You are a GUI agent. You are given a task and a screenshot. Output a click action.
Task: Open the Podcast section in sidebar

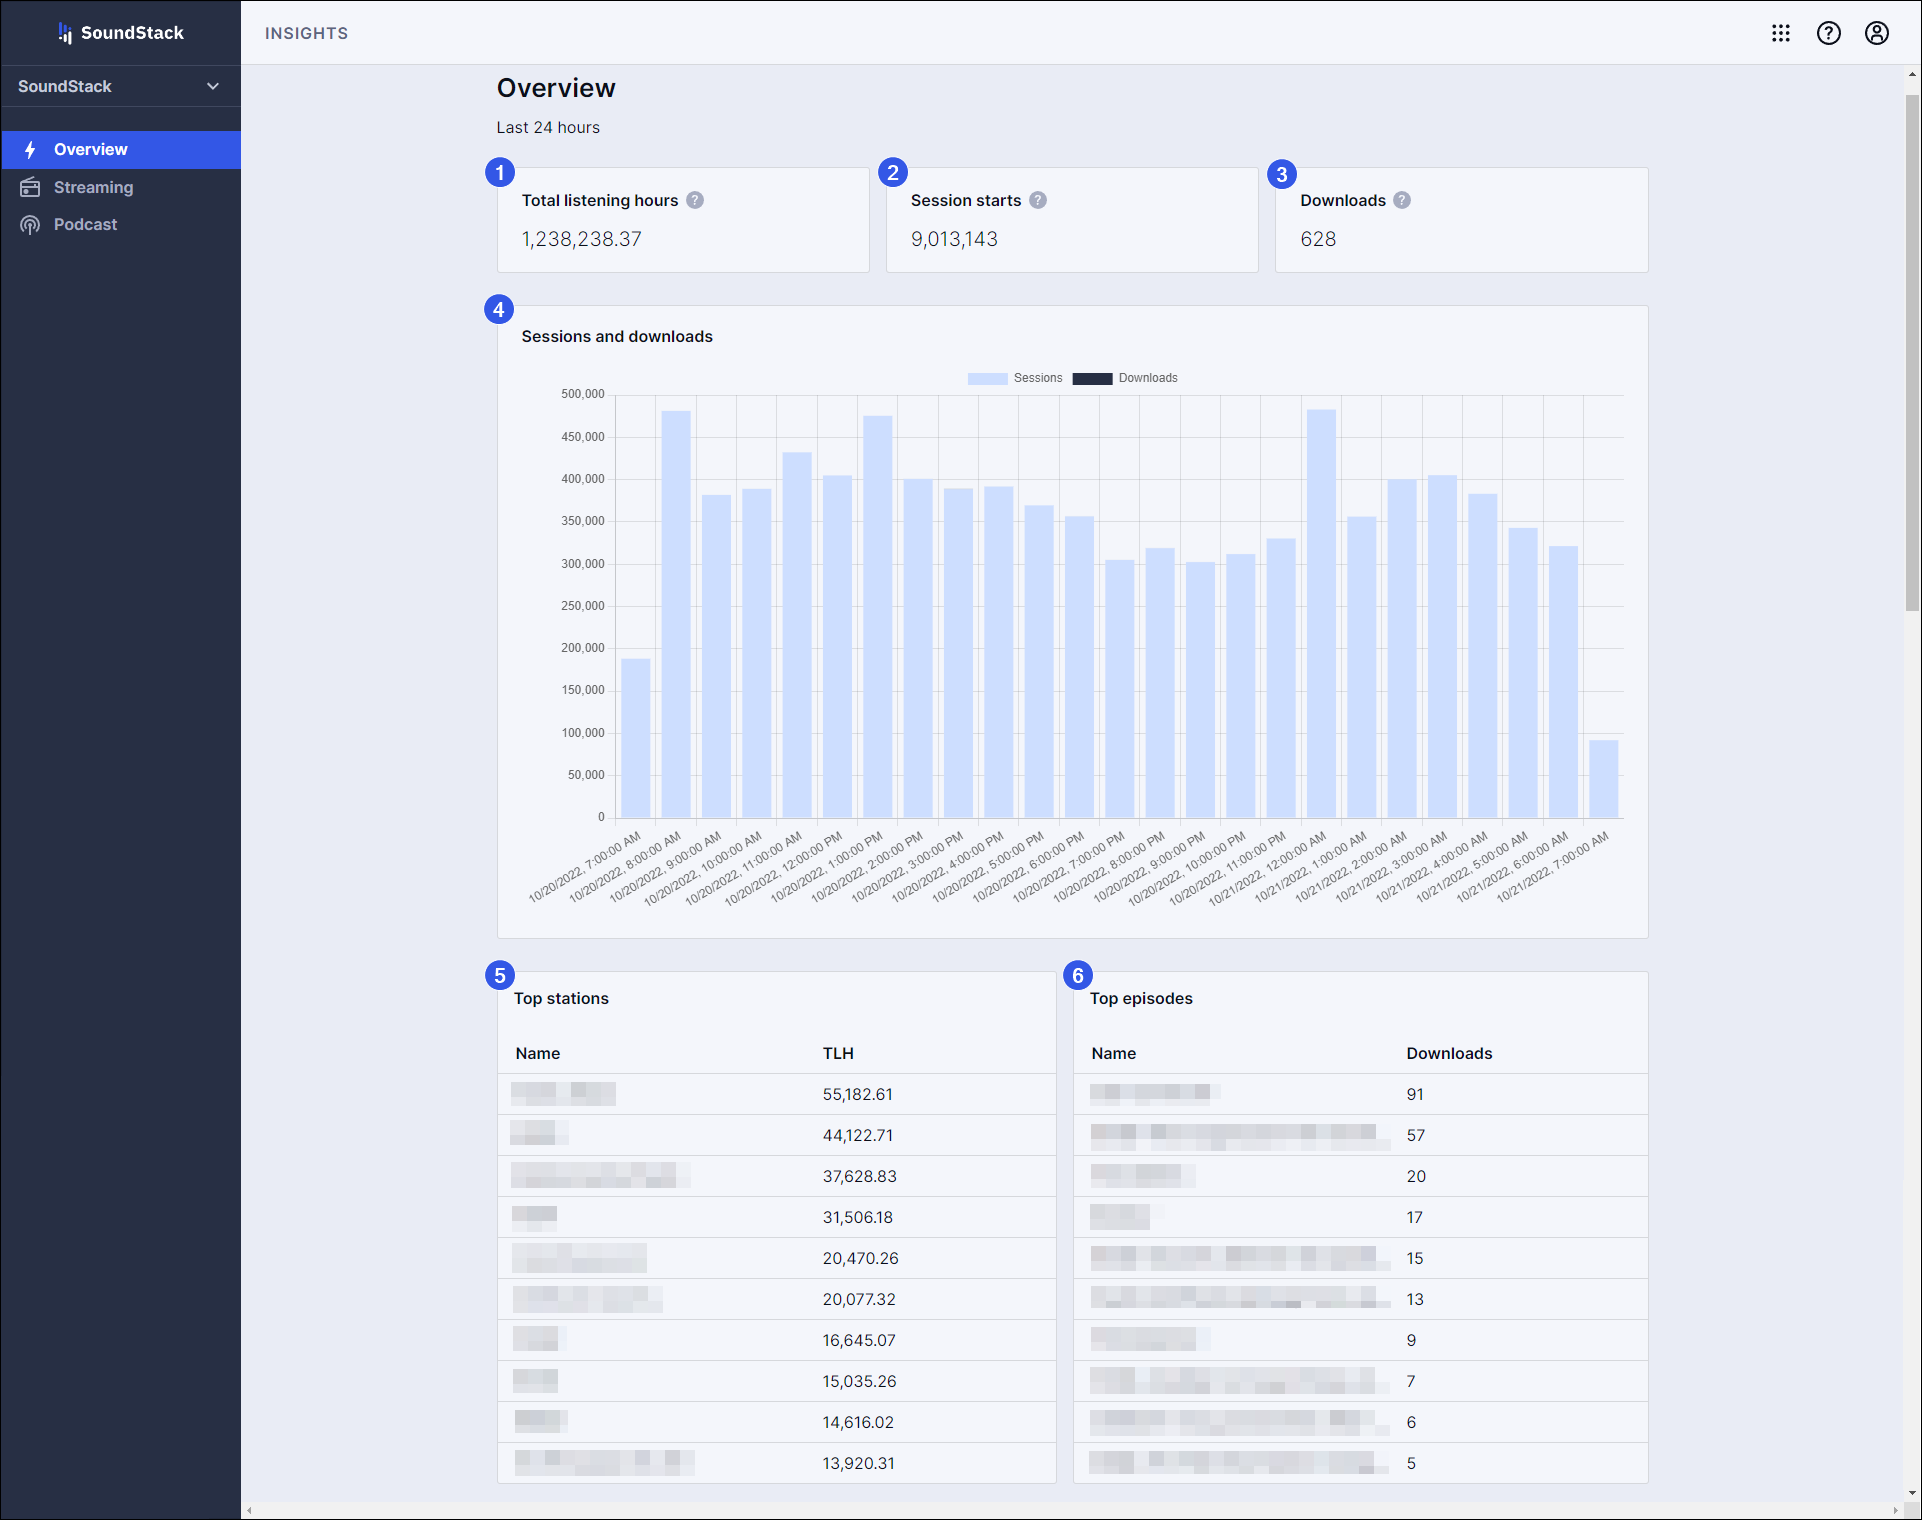tap(85, 224)
